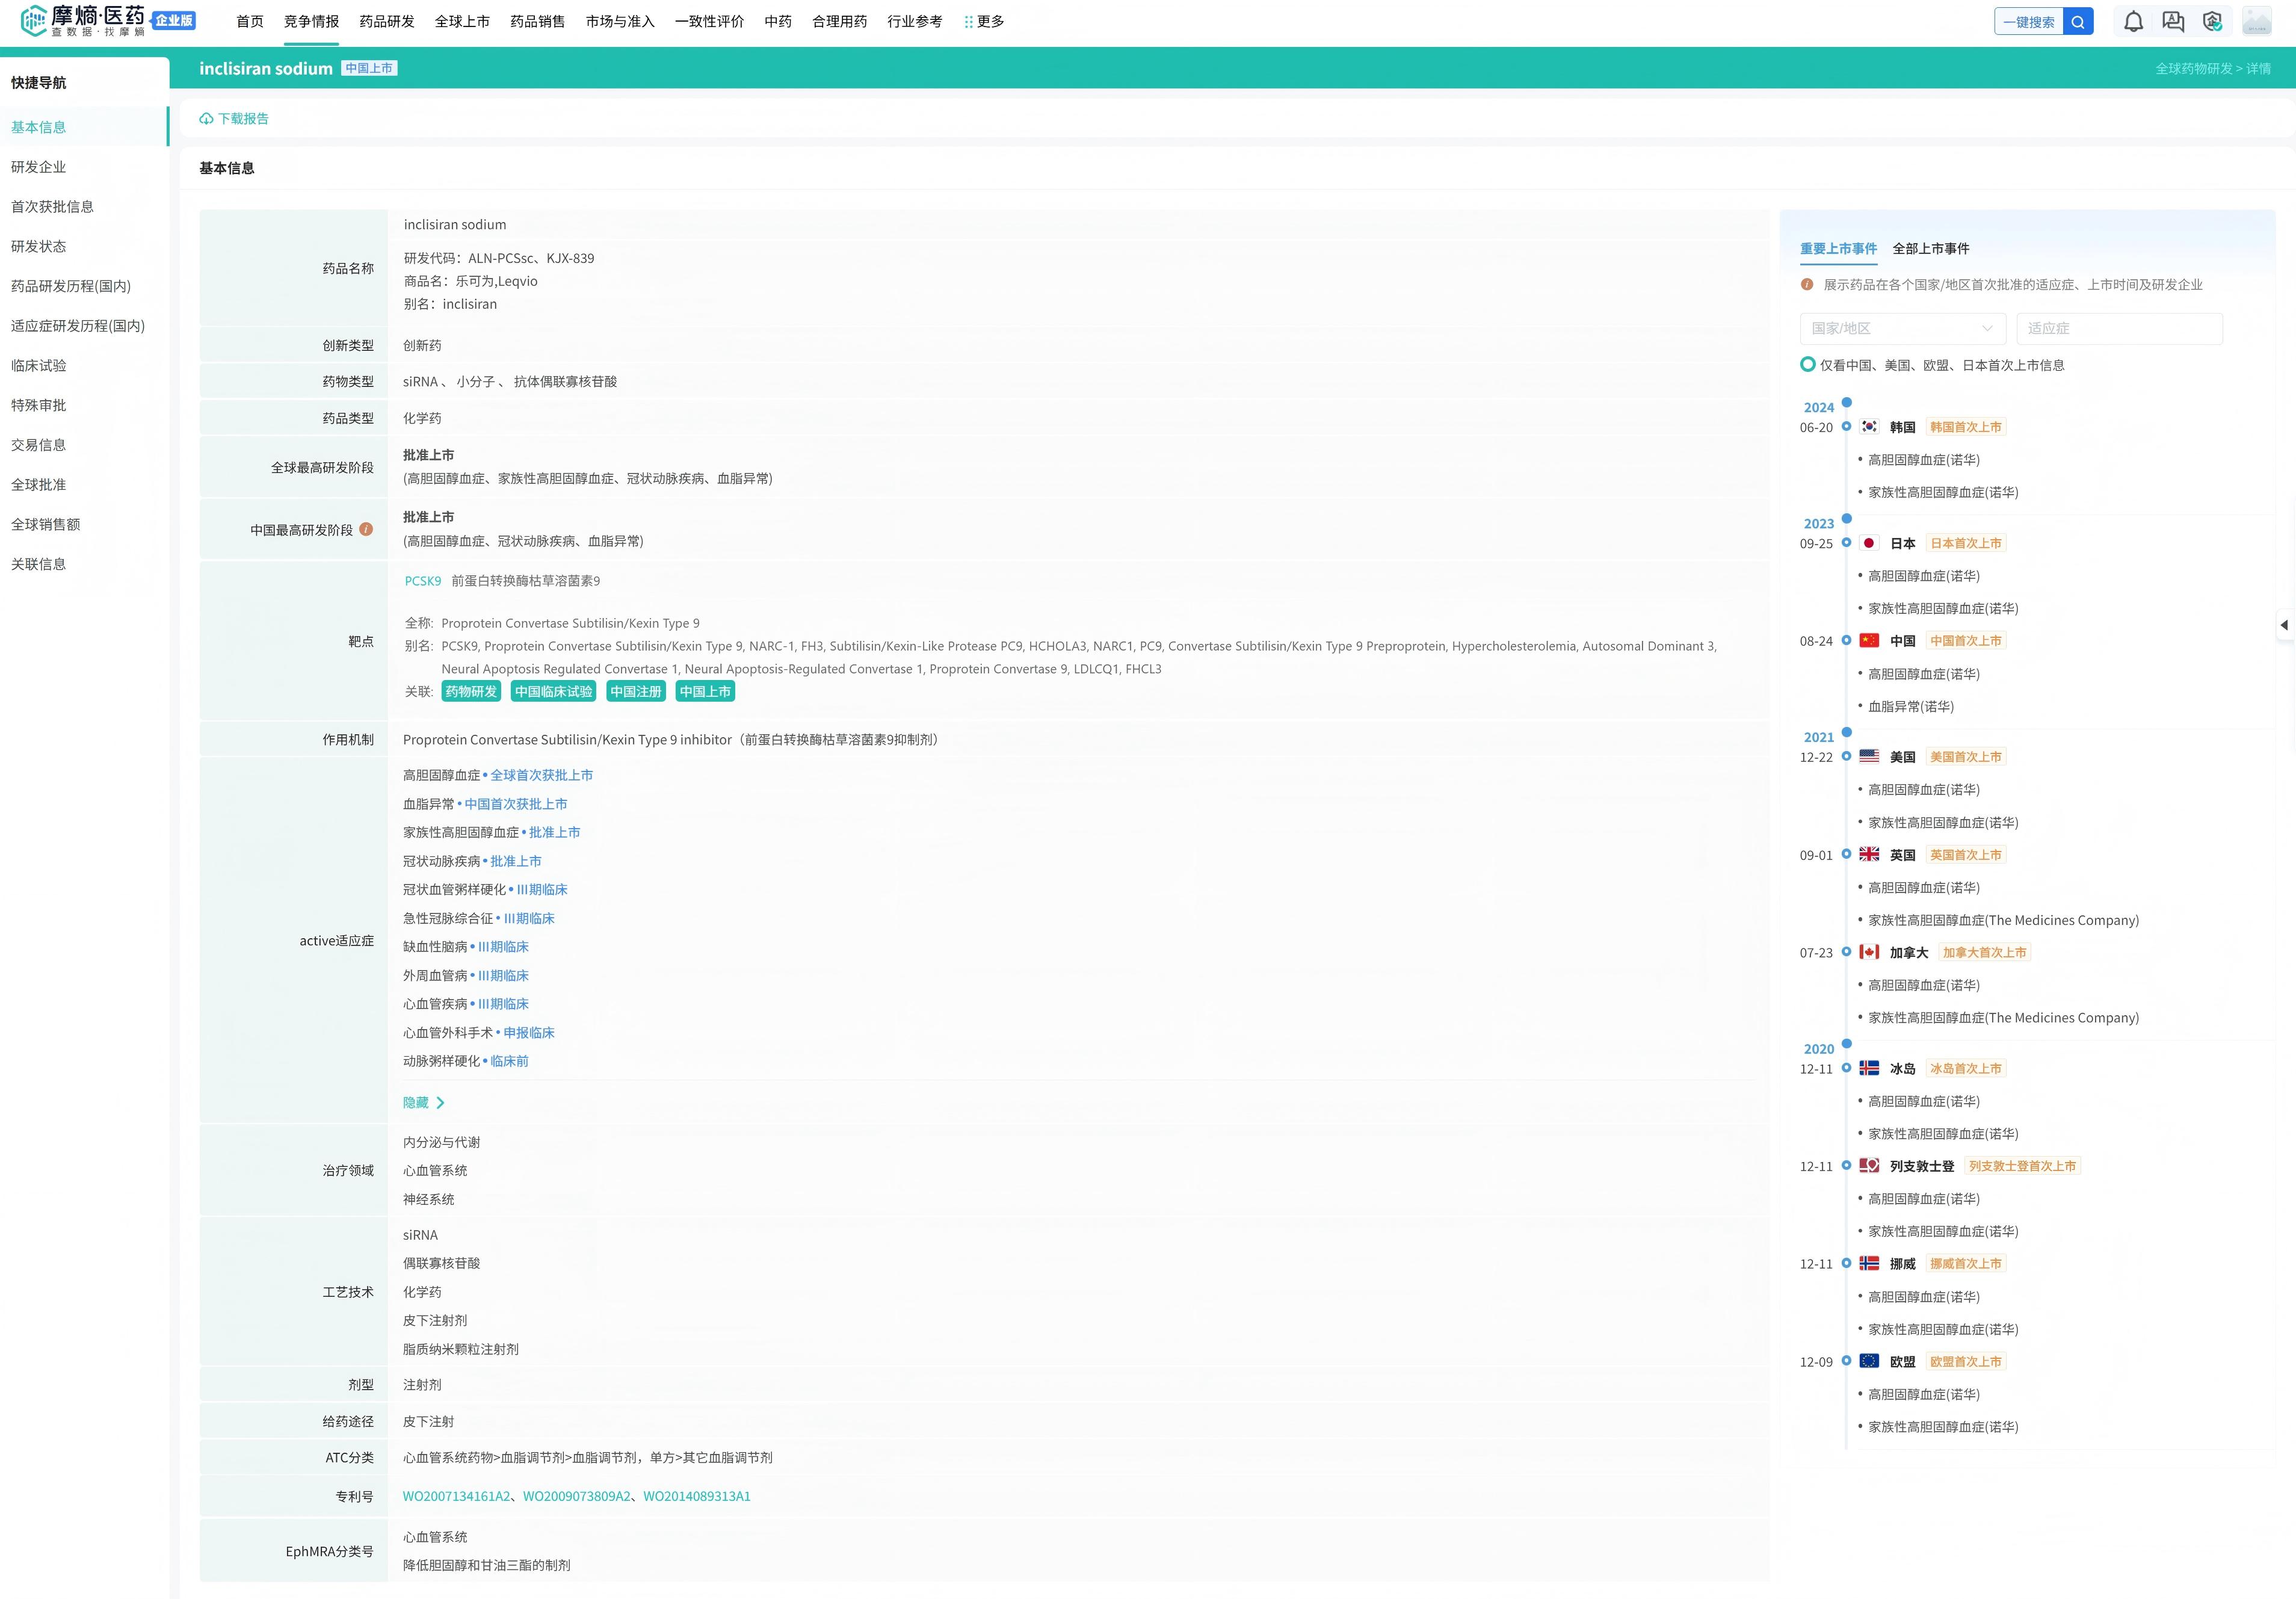Click the 2021 12-22 USA timeline marker
Viewport: 2296px width, 1599px height.
point(1847,757)
